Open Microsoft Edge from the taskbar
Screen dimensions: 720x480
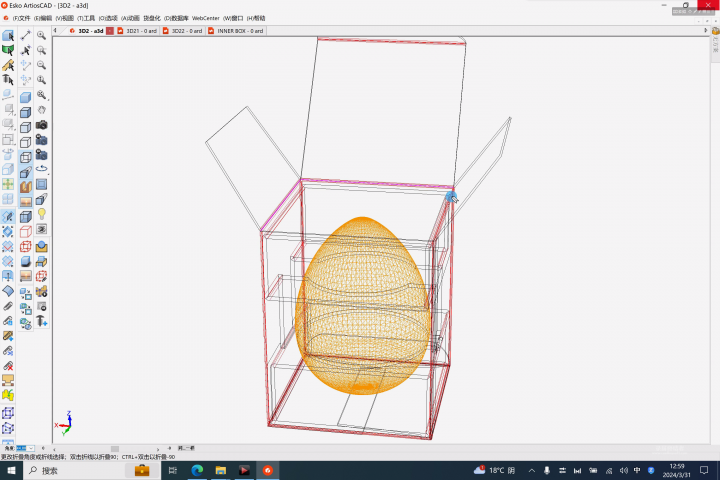click(x=196, y=470)
